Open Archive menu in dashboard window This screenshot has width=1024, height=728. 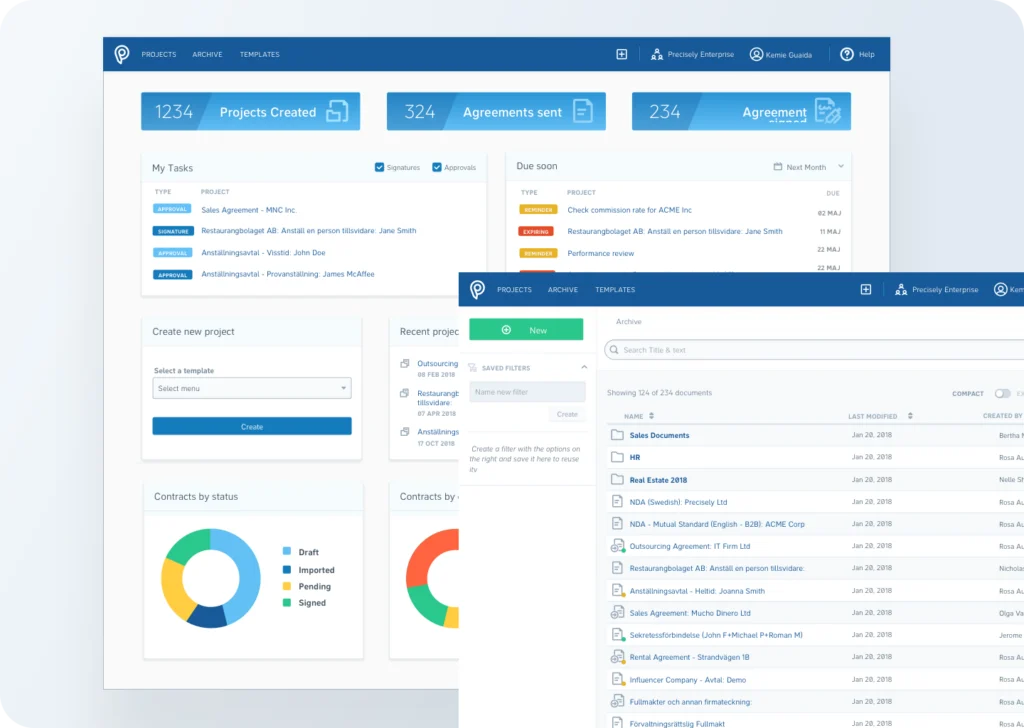pos(207,54)
